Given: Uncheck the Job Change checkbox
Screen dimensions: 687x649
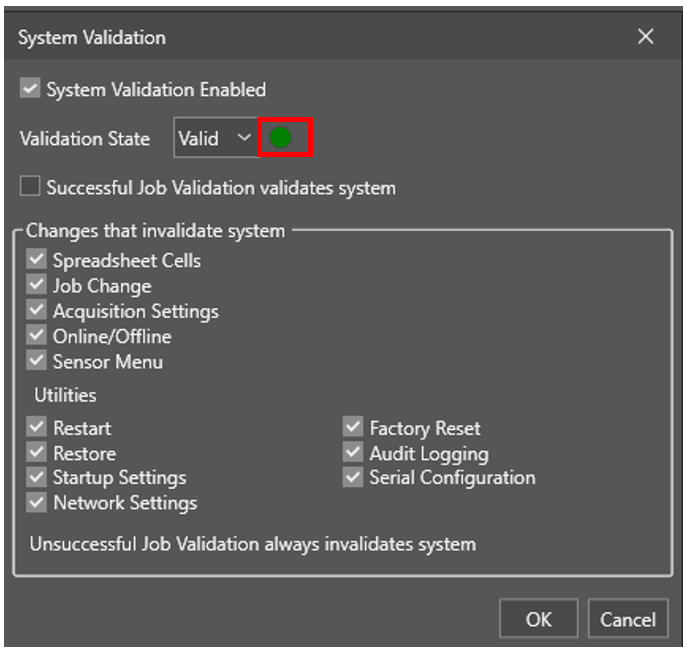Looking at the screenshot, I should tap(37, 286).
